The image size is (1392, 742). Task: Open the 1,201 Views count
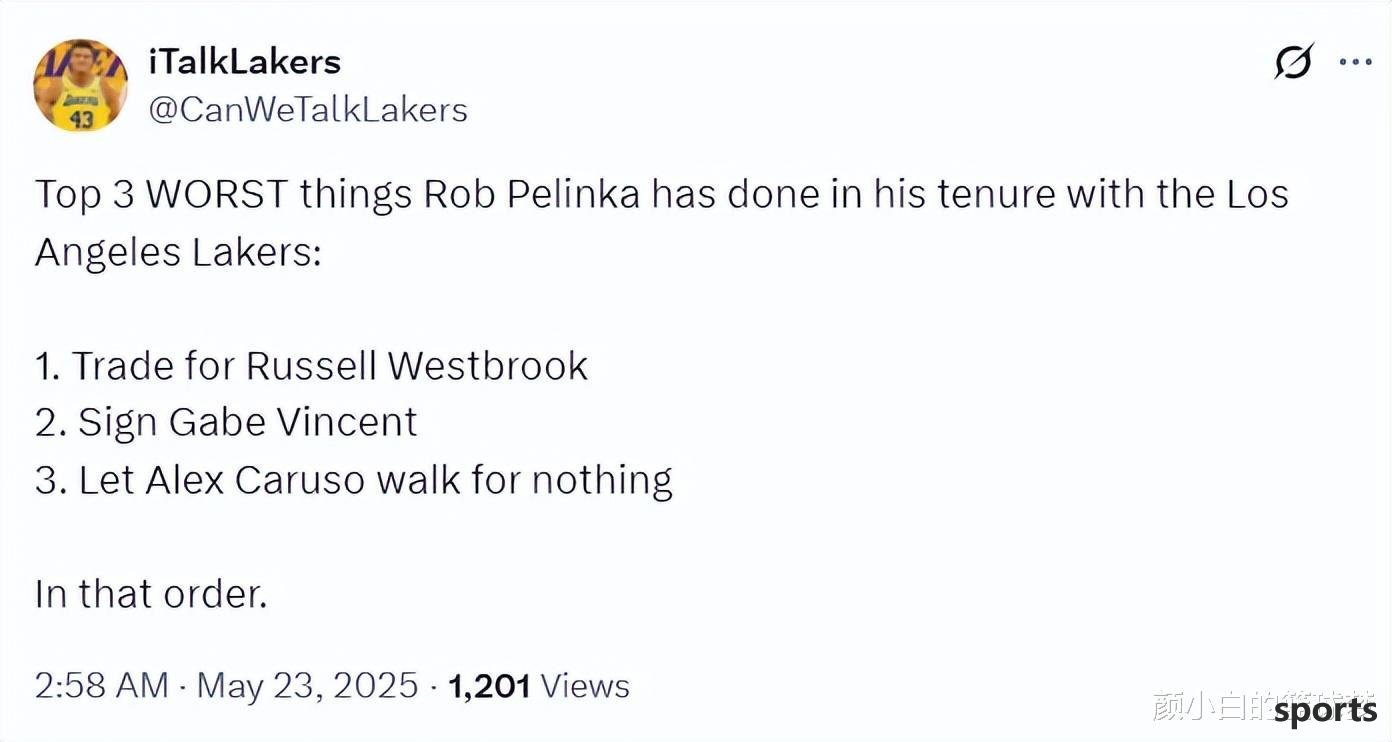coord(539,686)
